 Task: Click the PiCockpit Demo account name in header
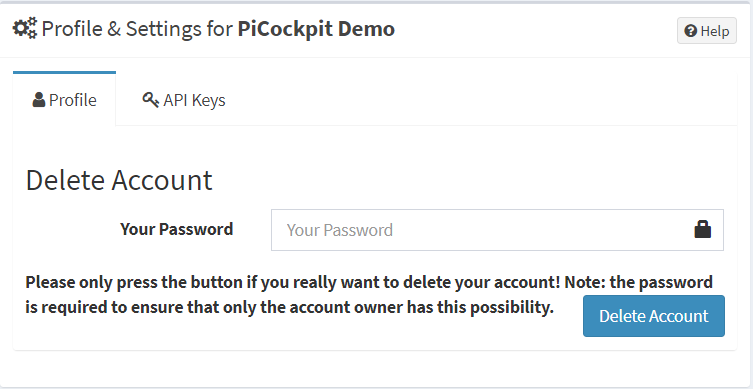316,29
